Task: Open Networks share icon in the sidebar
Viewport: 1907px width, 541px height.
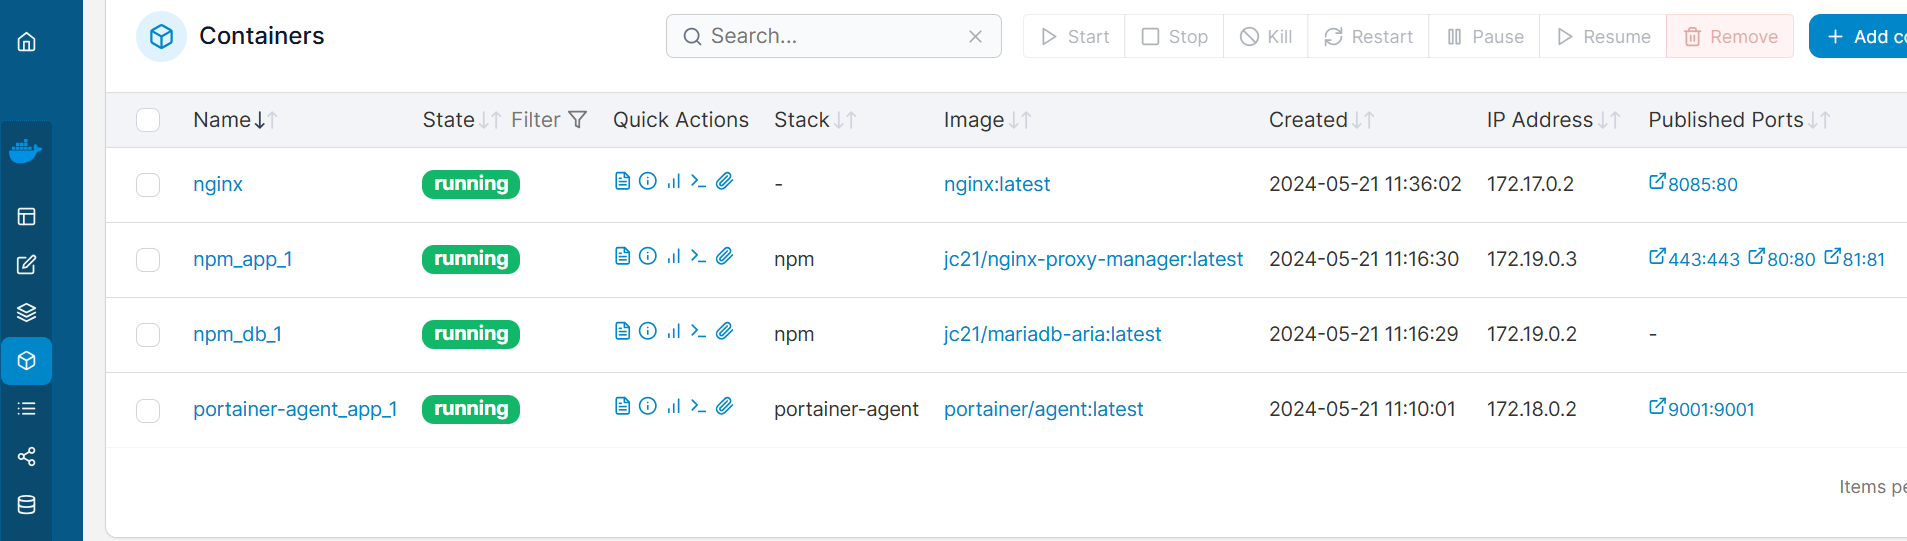Action: coord(27,457)
